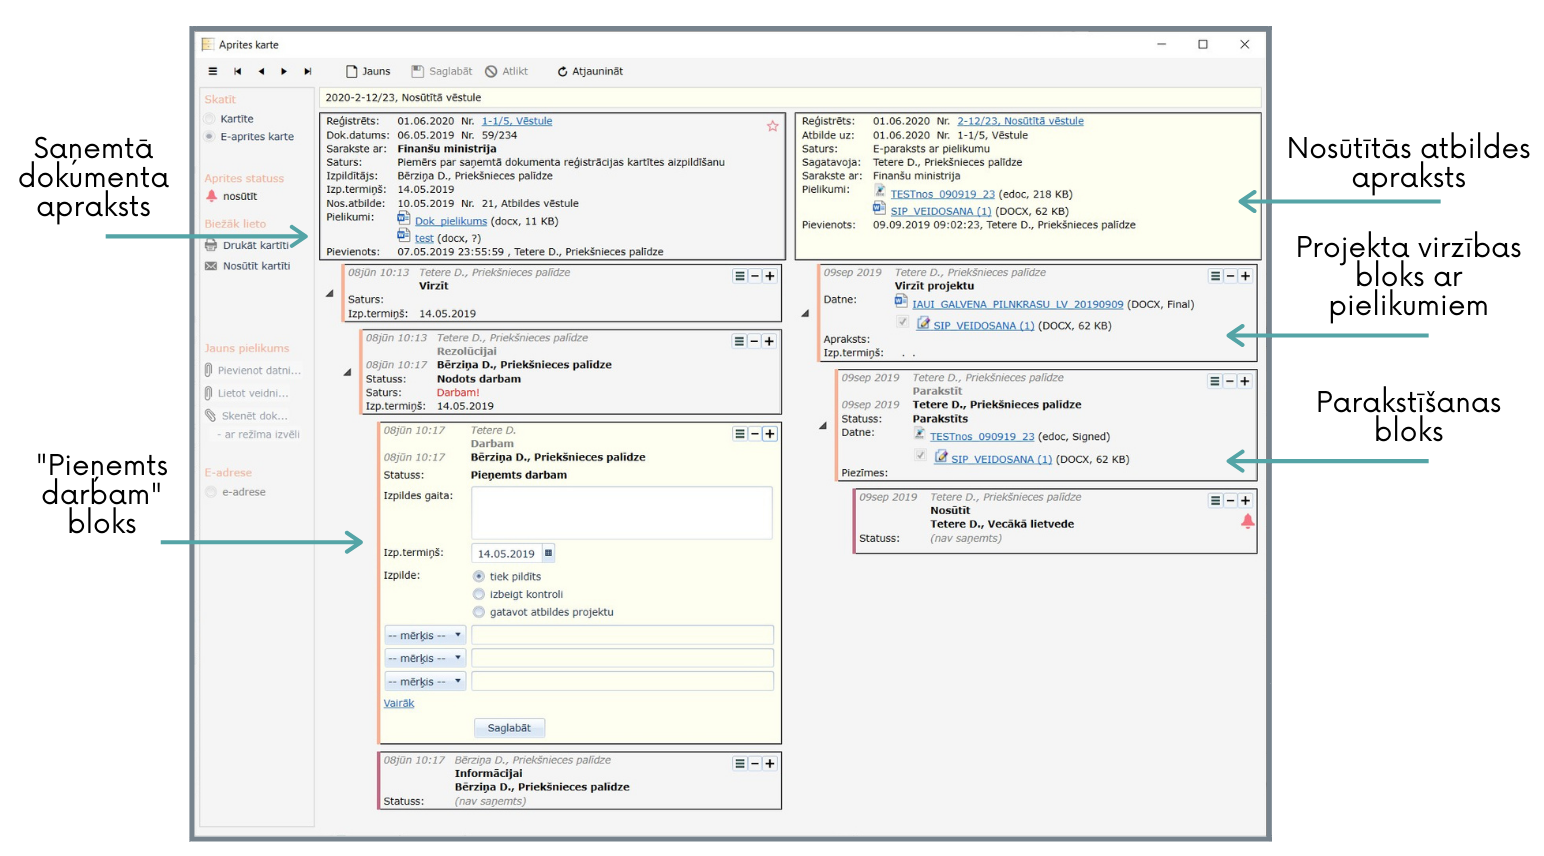Choose 'gatavot atbildes projektu' radio option
1544x856 pixels.
coord(479,612)
